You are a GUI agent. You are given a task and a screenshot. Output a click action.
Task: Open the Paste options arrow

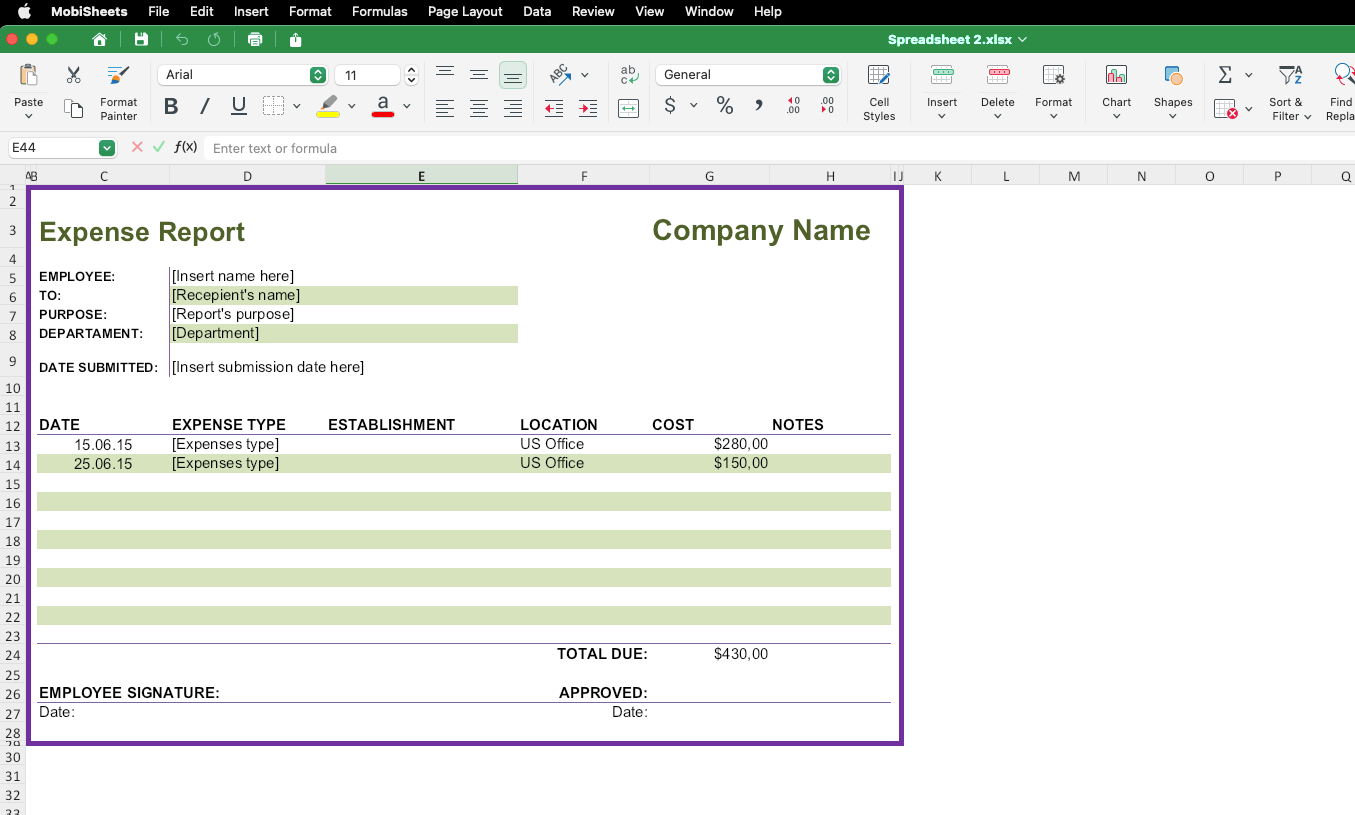(29, 116)
